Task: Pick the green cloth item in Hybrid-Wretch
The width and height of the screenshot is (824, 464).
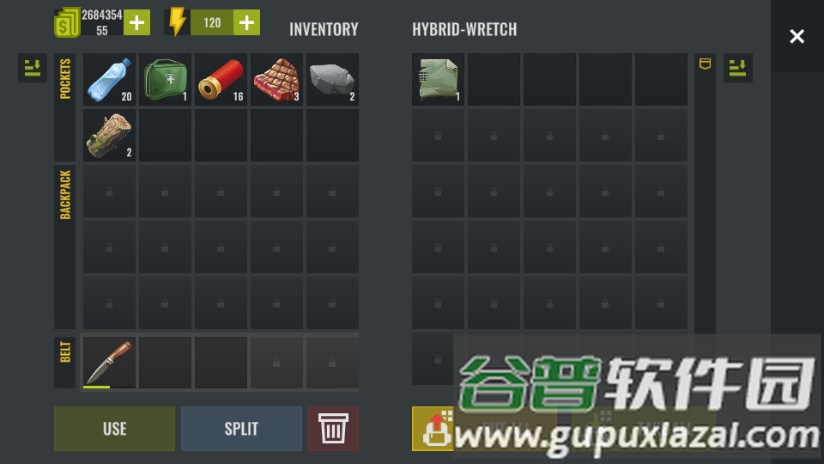Action: pos(438,79)
